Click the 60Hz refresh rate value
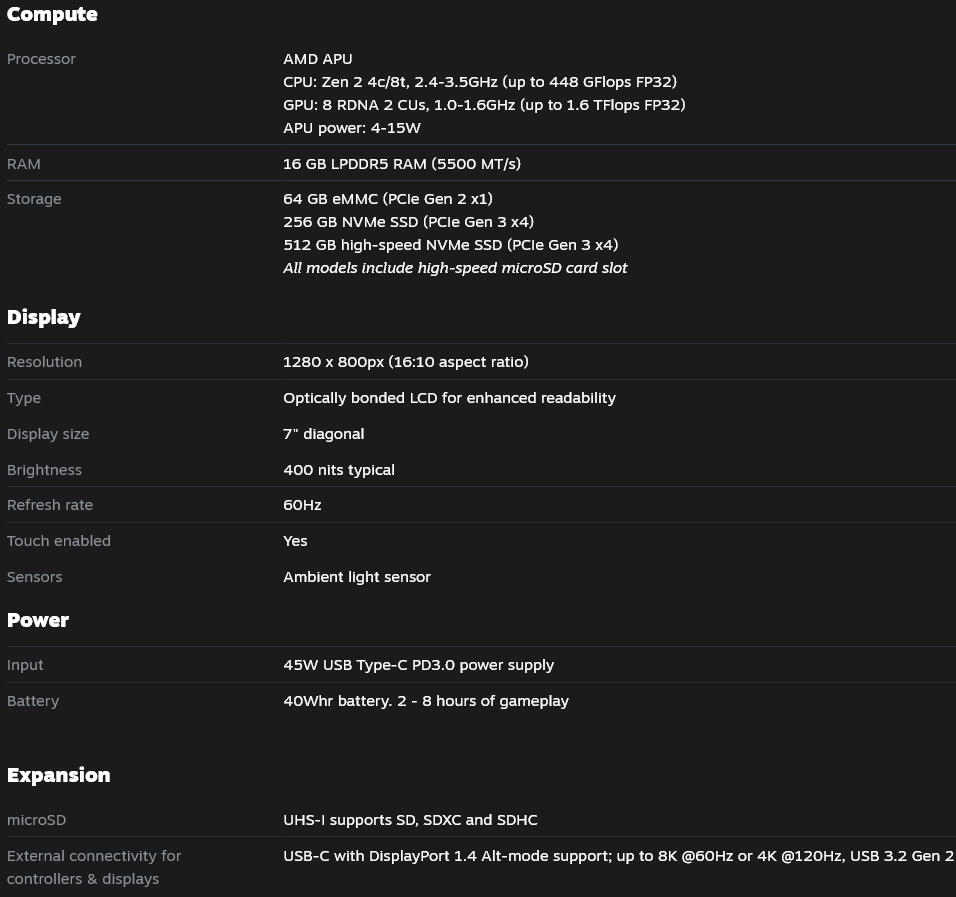Viewport: 956px width, 897px height. pyautogui.click(x=302, y=505)
